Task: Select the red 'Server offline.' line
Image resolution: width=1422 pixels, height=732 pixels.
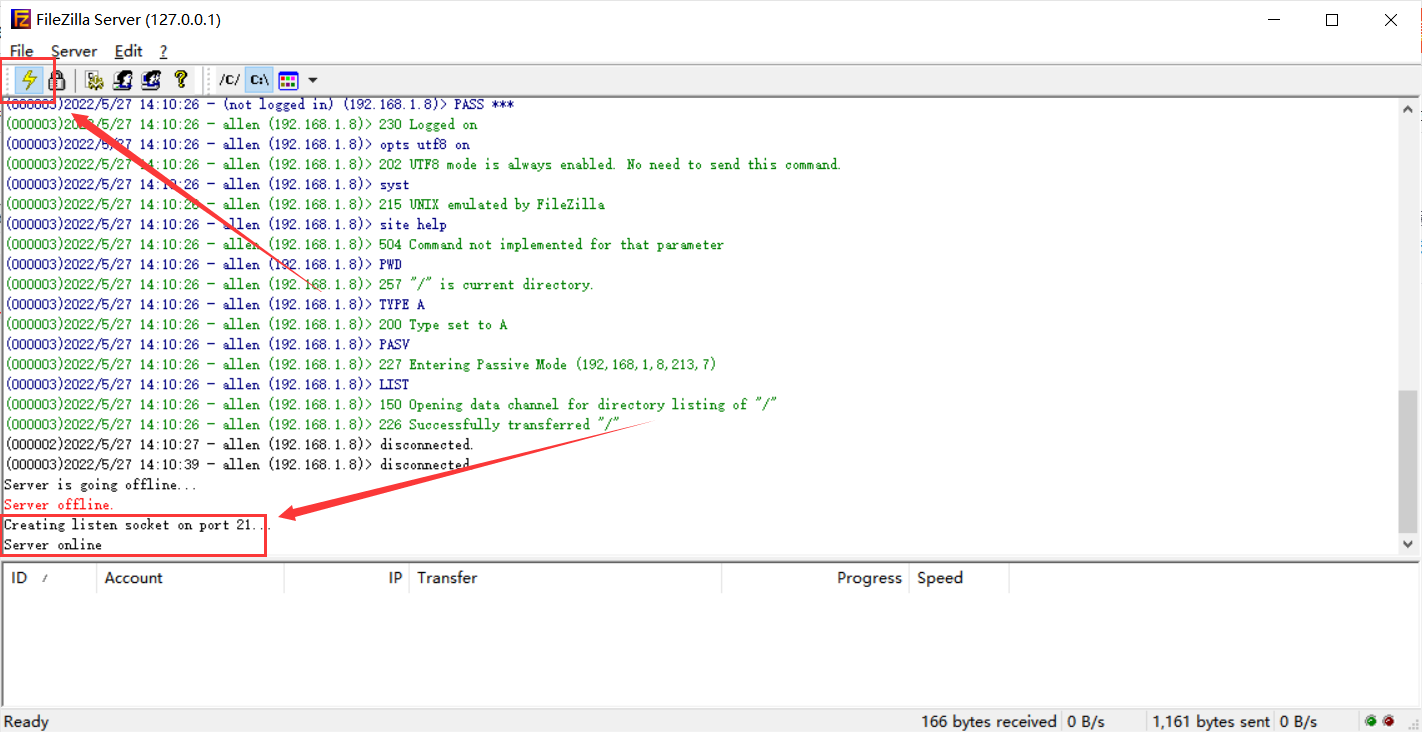Action: 59,504
